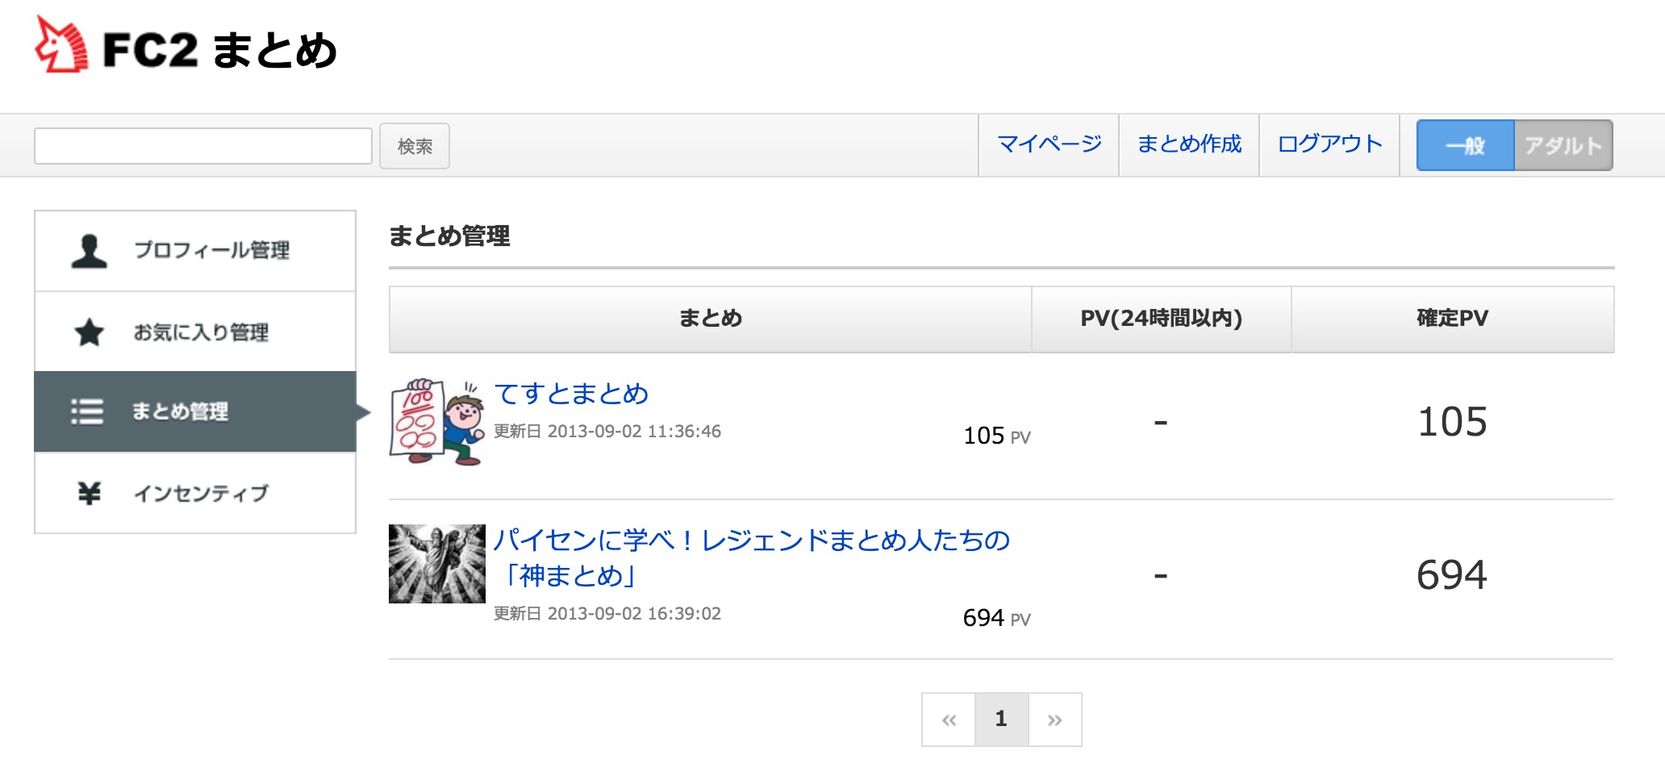This screenshot has width=1665, height=768.
Task: Open the てすとまとめ title link
Action: [571, 394]
